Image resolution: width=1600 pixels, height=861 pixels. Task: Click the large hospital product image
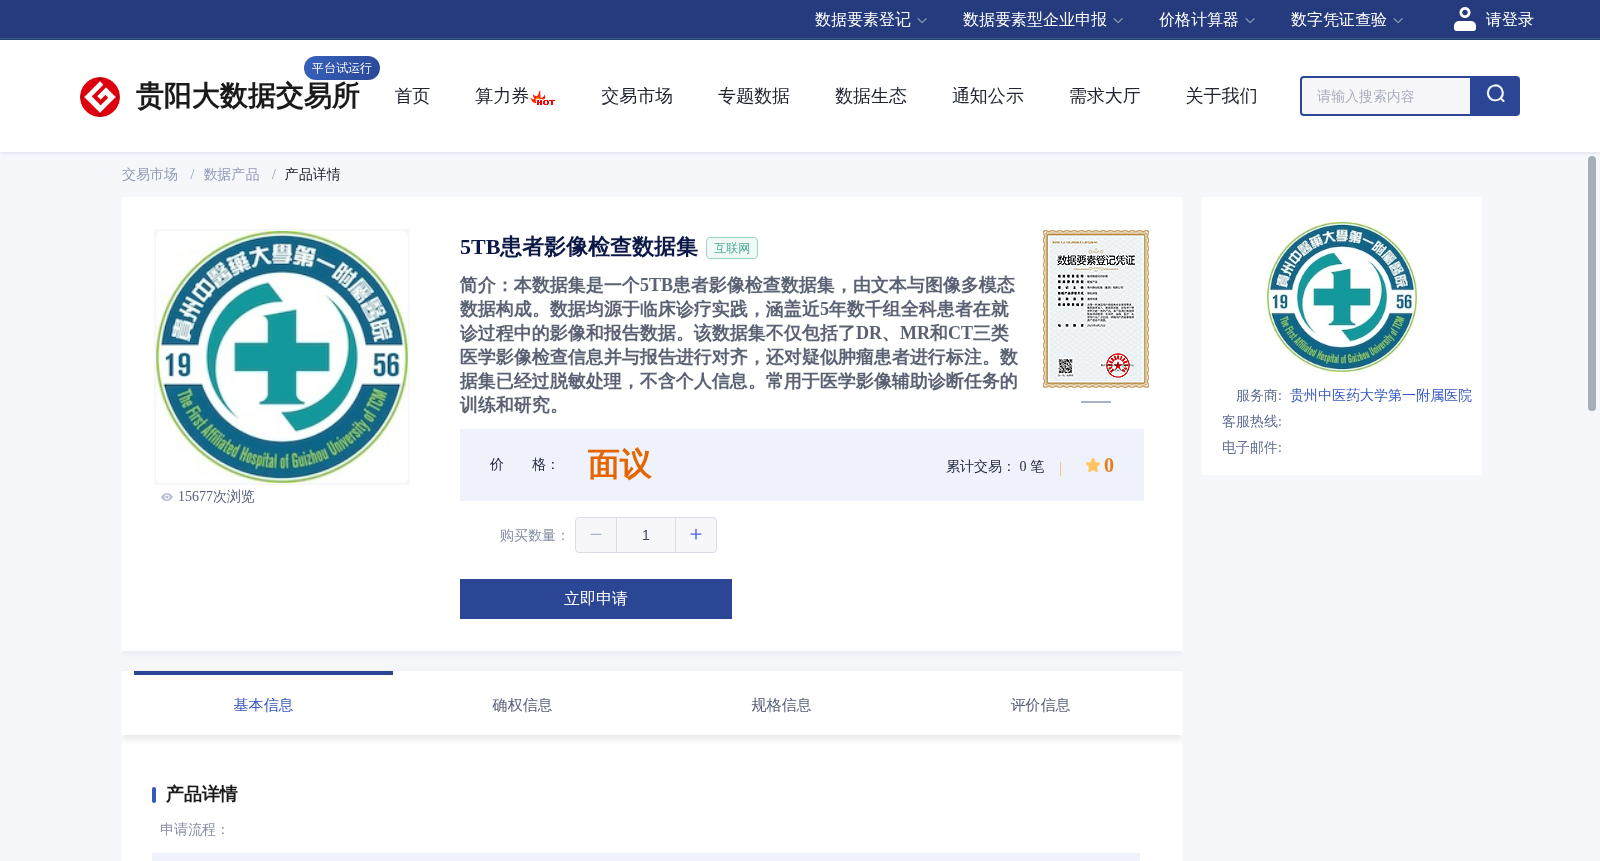[282, 357]
